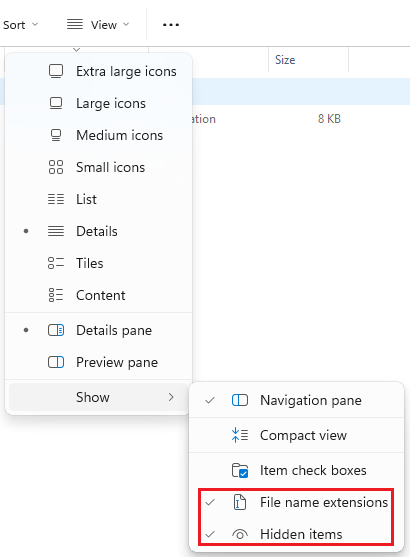
Task: Switch to Content view
Action: (99, 295)
